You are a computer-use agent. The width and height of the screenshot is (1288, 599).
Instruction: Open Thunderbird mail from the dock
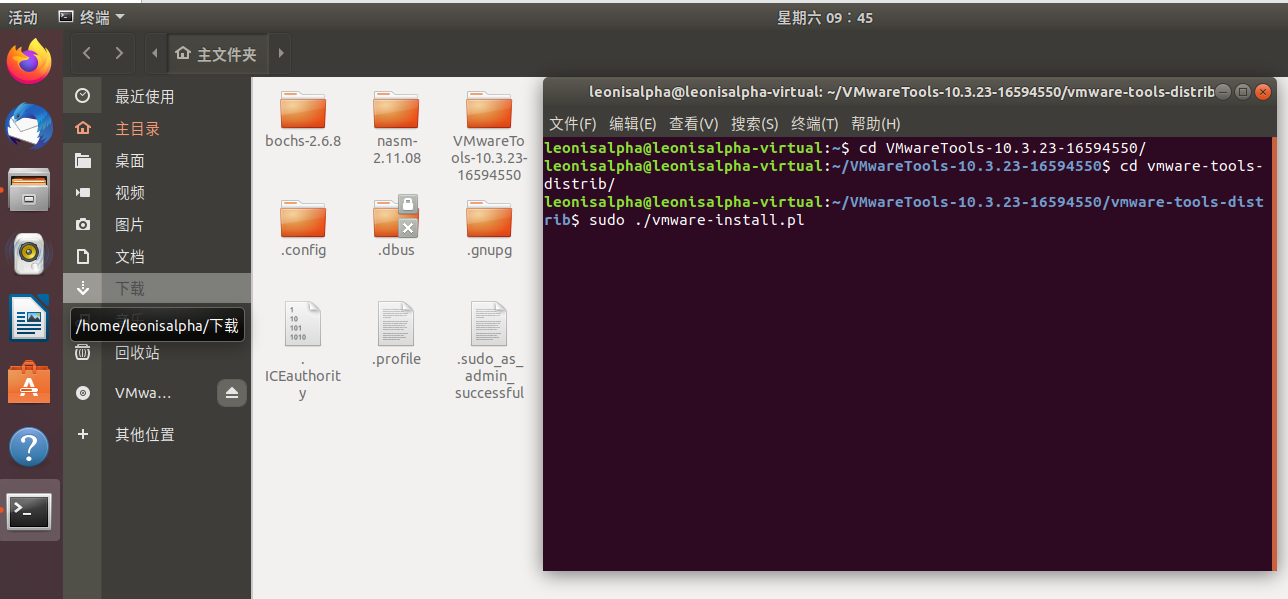pyautogui.click(x=30, y=126)
